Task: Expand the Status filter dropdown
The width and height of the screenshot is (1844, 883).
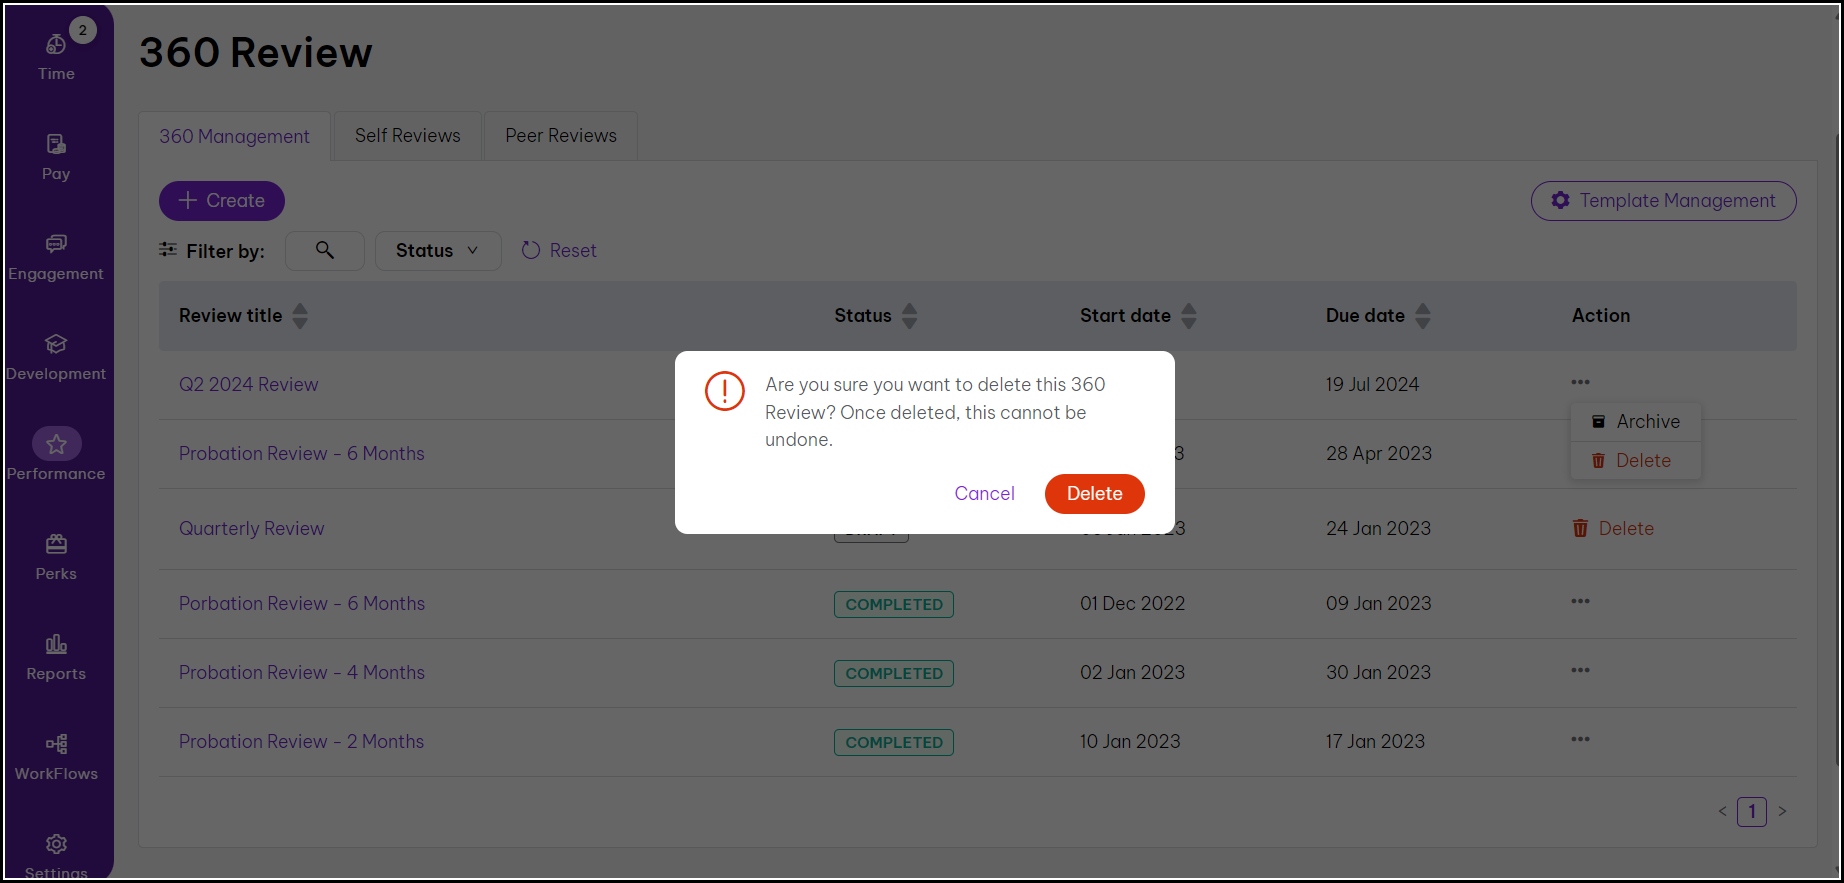Action: pyautogui.click(x=437, y=250)
